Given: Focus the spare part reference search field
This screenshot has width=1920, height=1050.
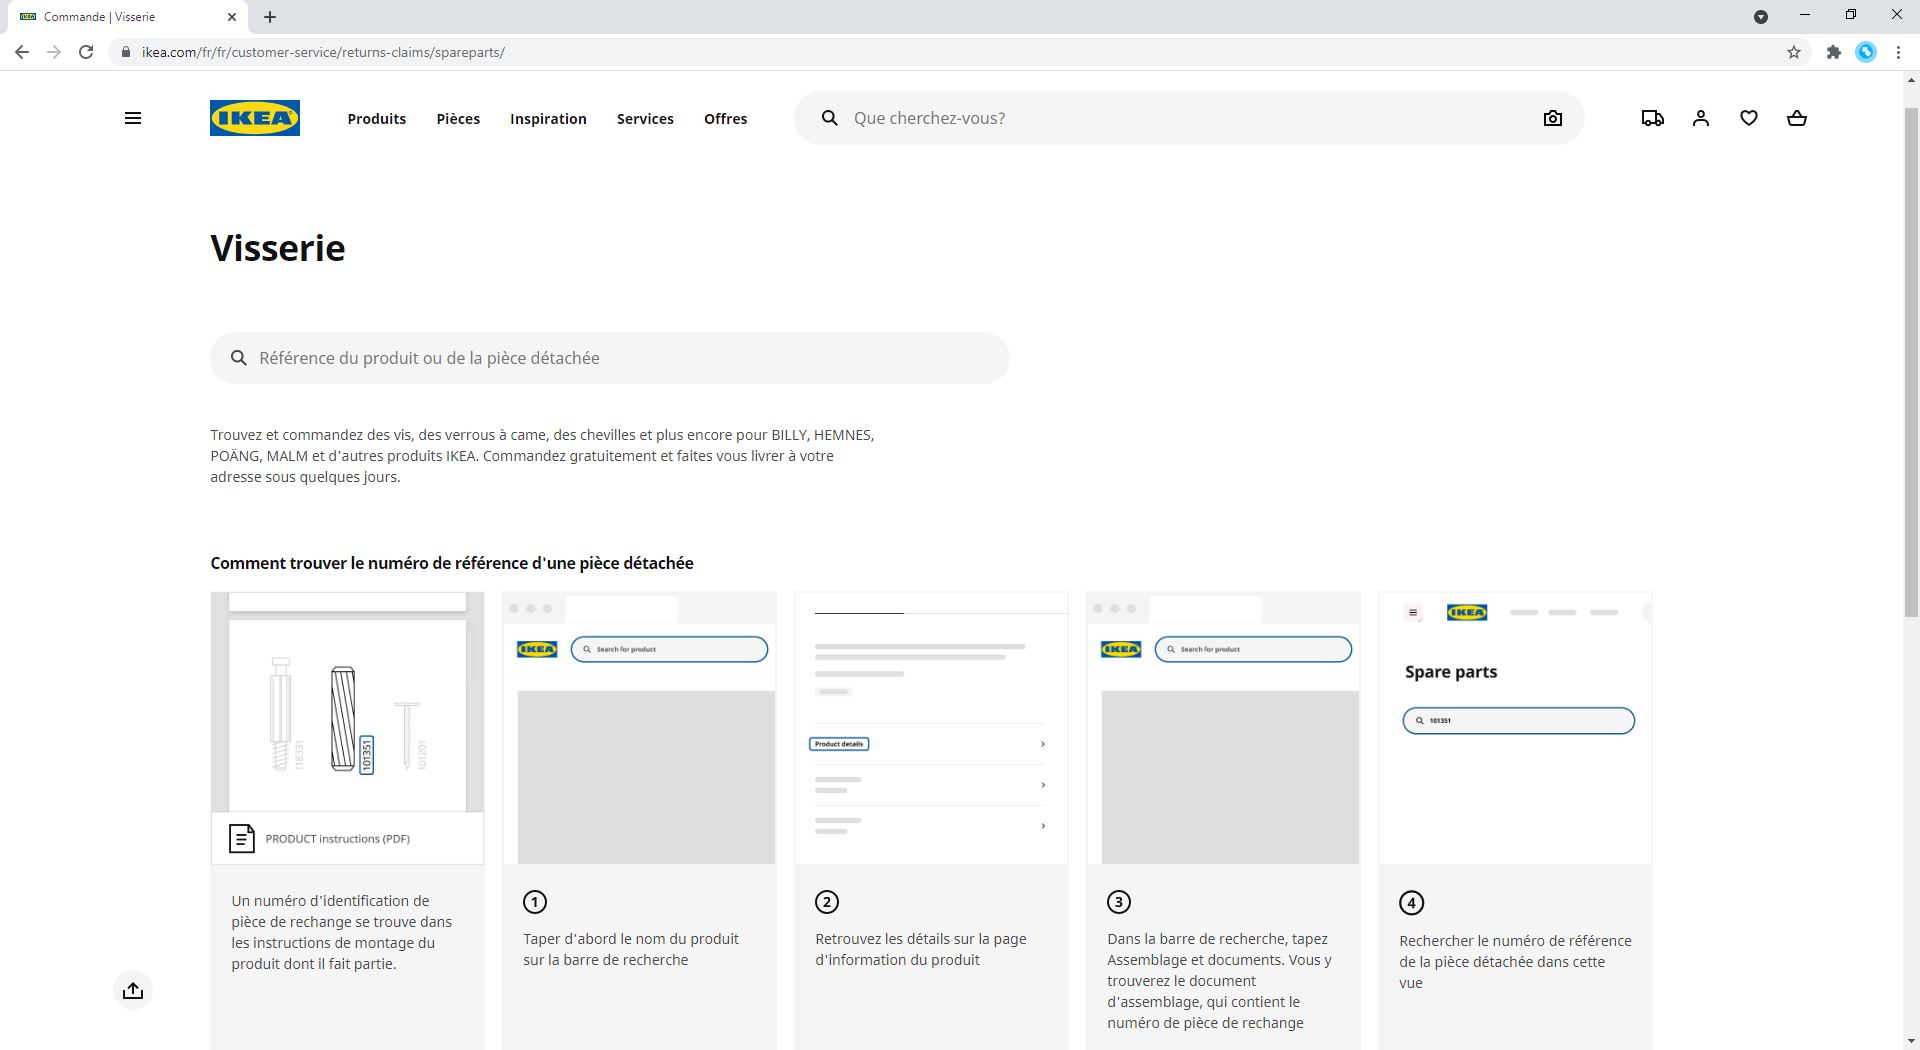Looking at the screenshot, I should [610, 358].
